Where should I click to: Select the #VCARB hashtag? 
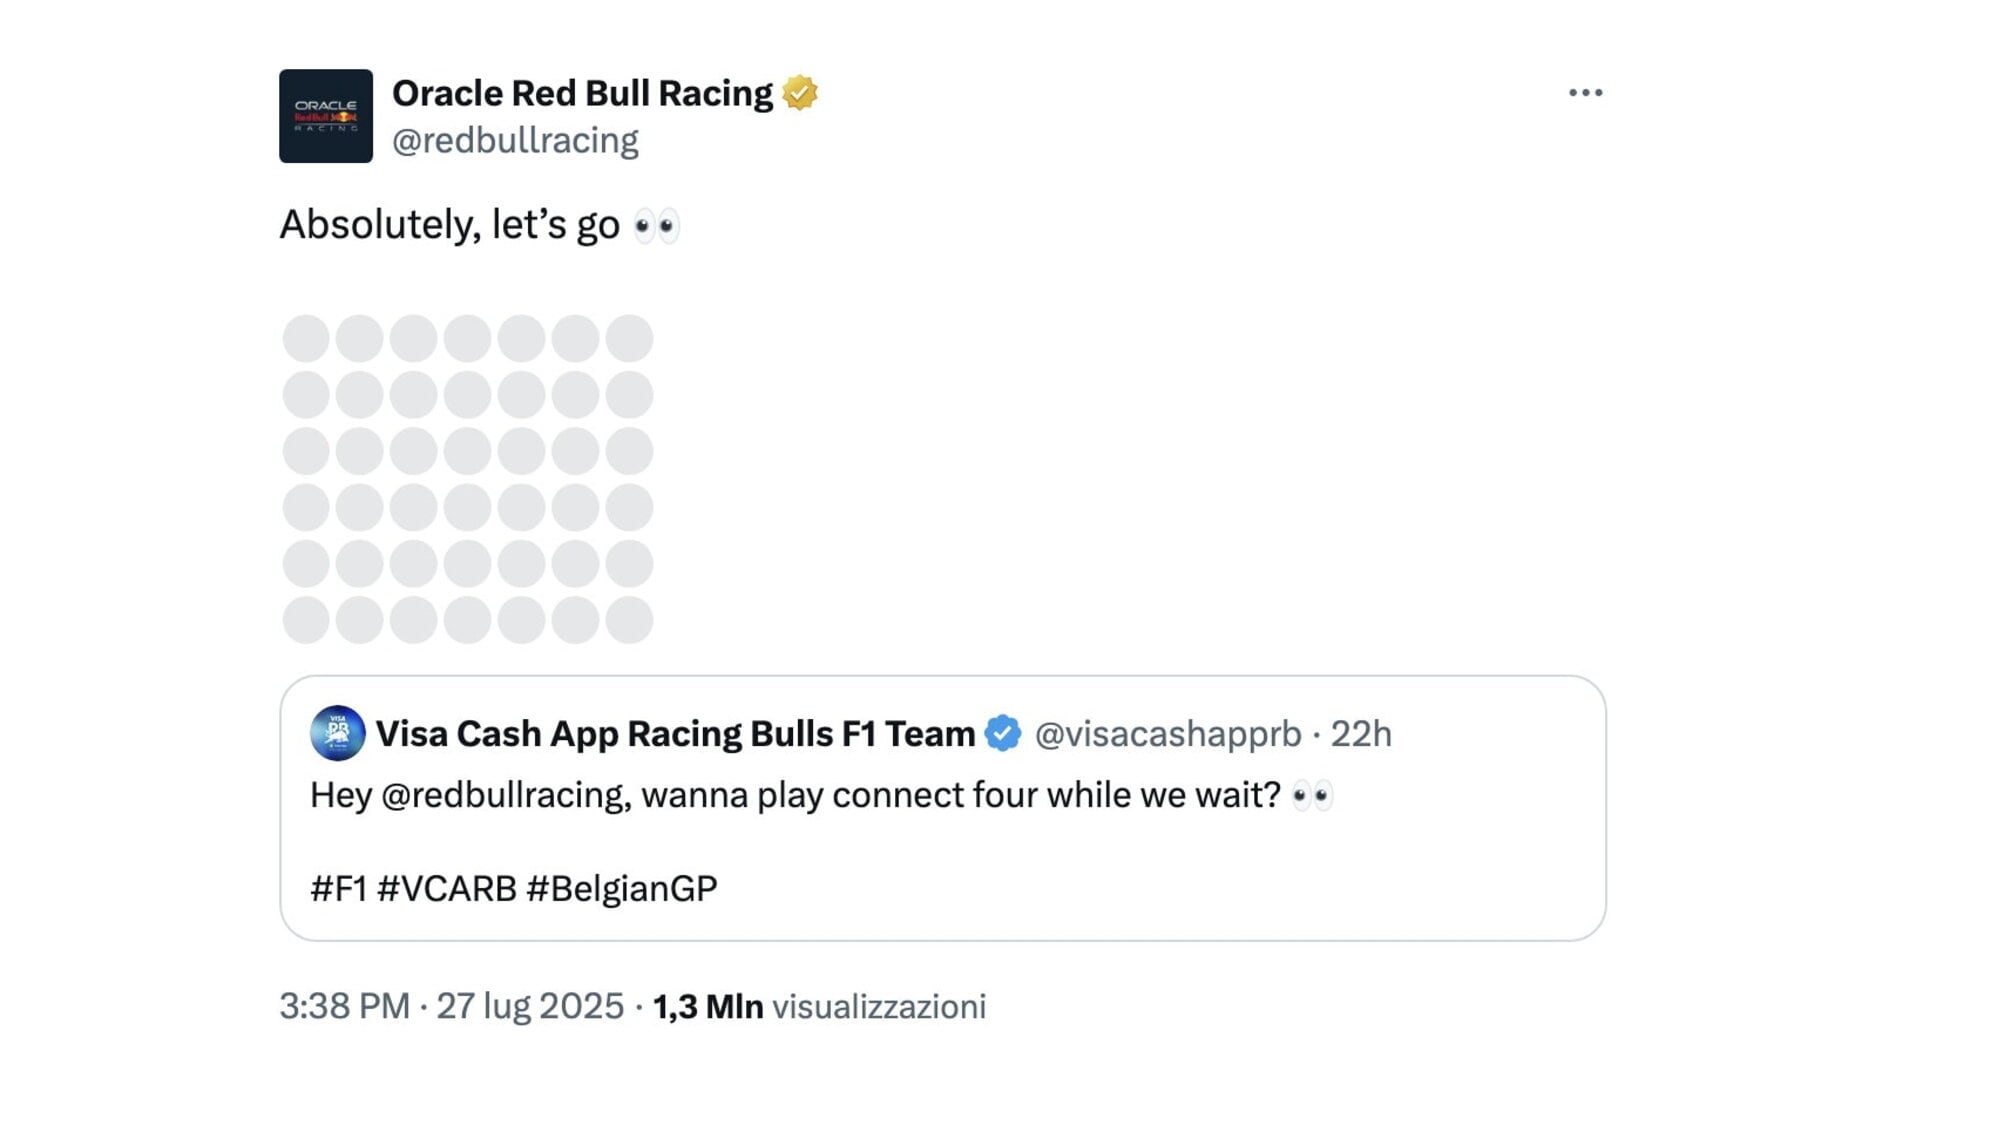pyautogui.click(x=446, y=888)
